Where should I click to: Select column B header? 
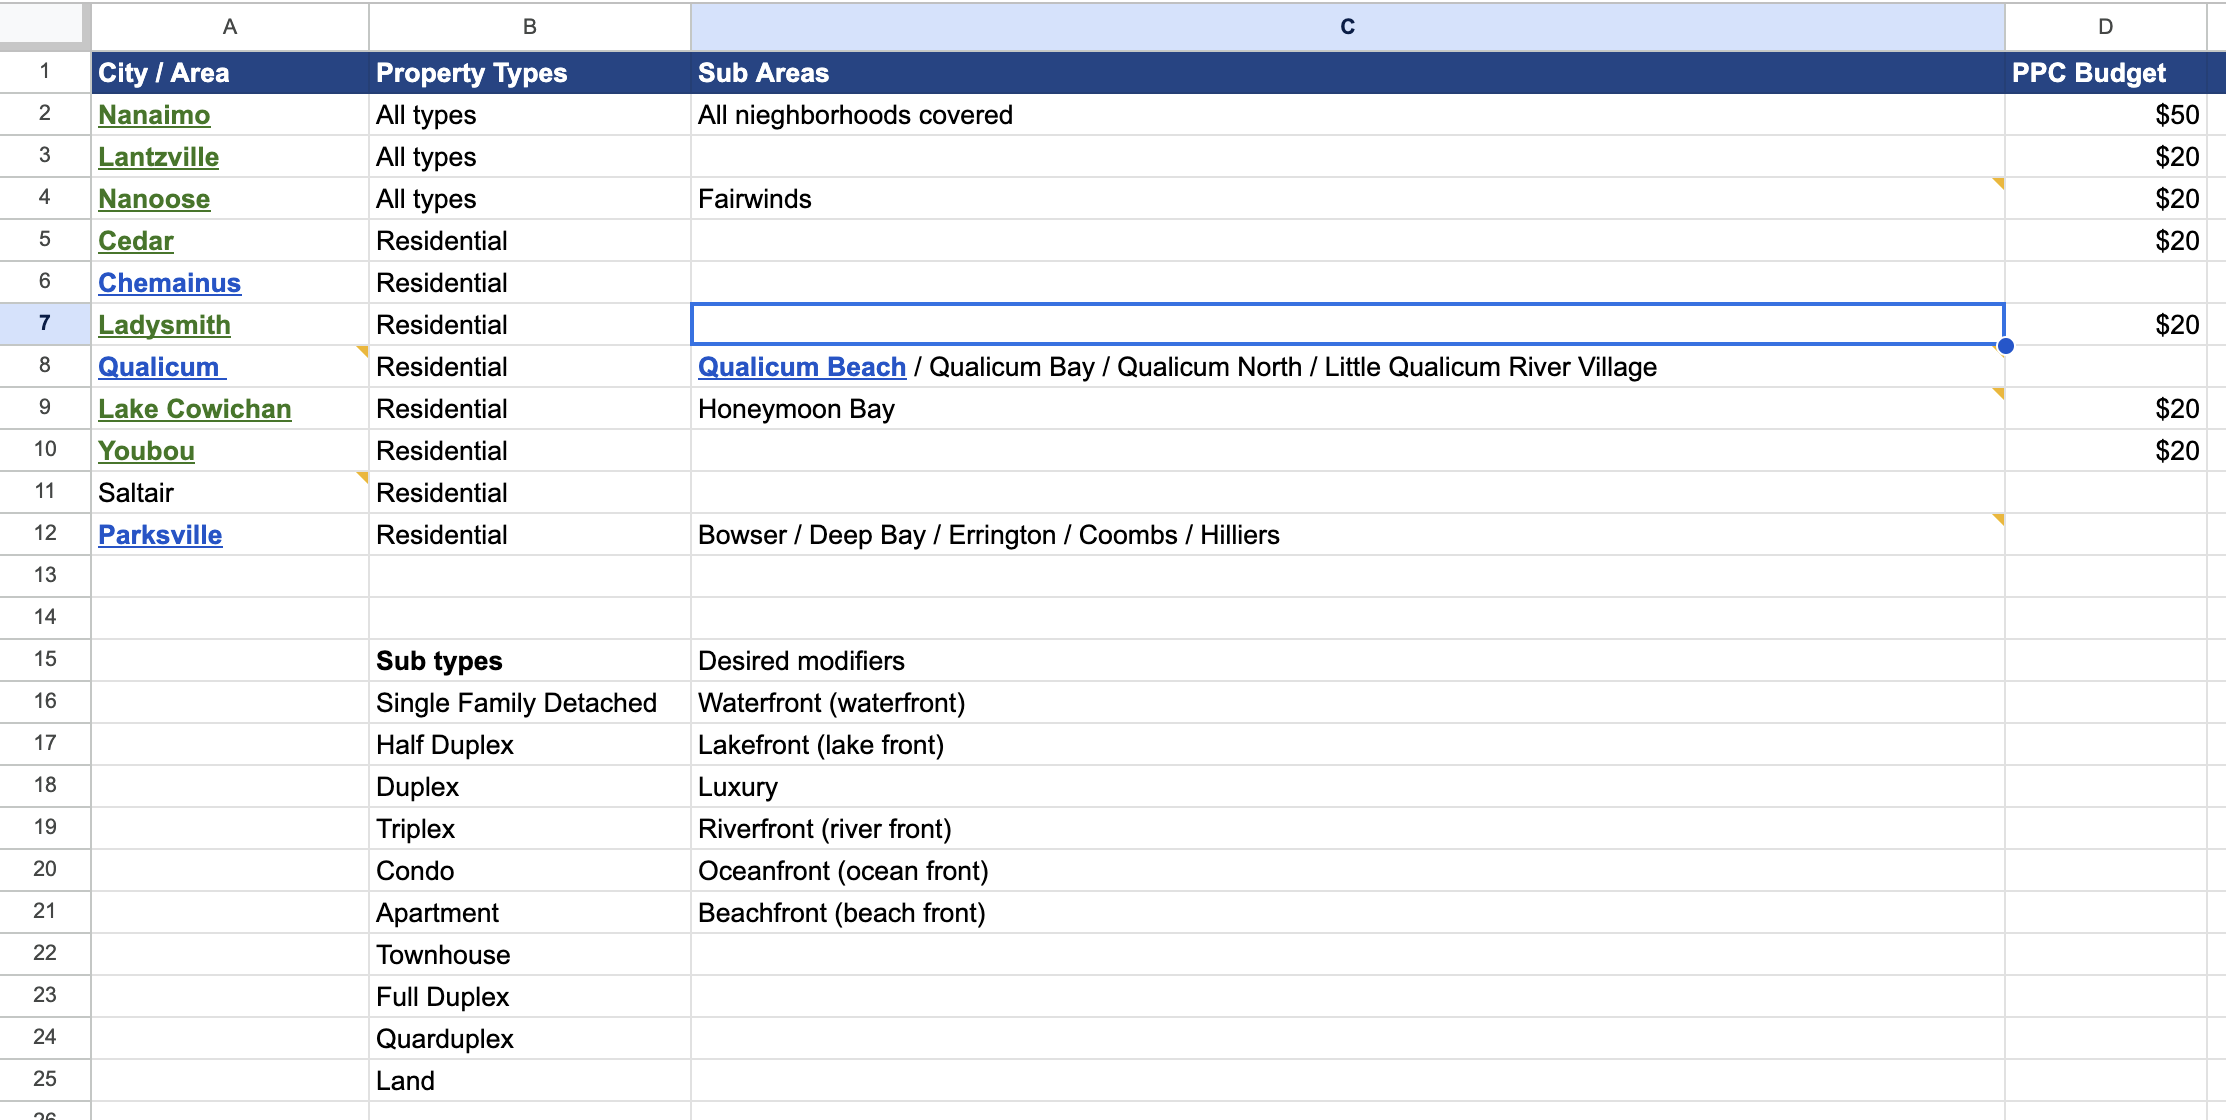click(529, 27)
